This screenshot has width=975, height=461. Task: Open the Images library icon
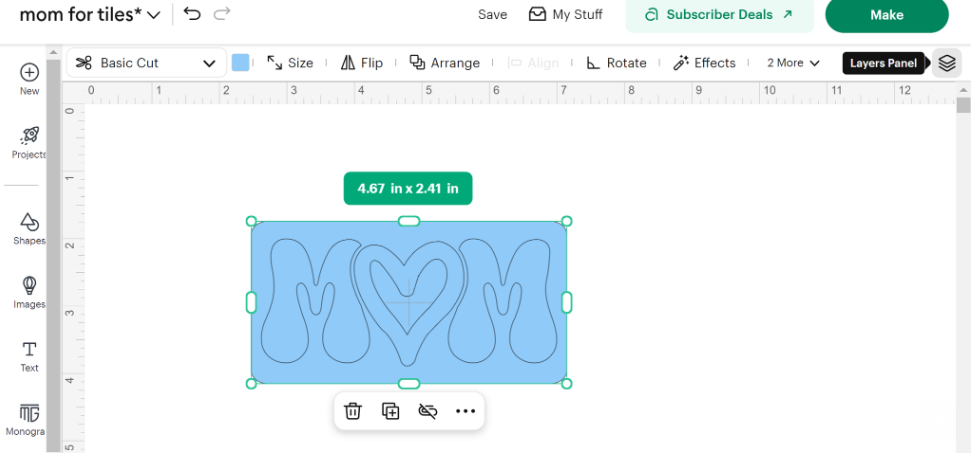(29, 286)
